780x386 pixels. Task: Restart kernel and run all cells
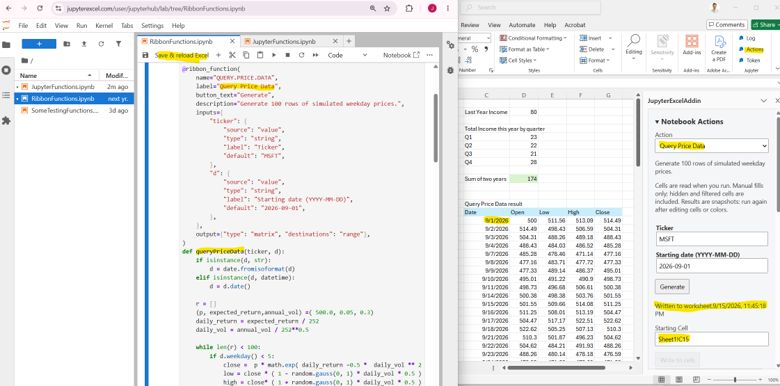315,55
